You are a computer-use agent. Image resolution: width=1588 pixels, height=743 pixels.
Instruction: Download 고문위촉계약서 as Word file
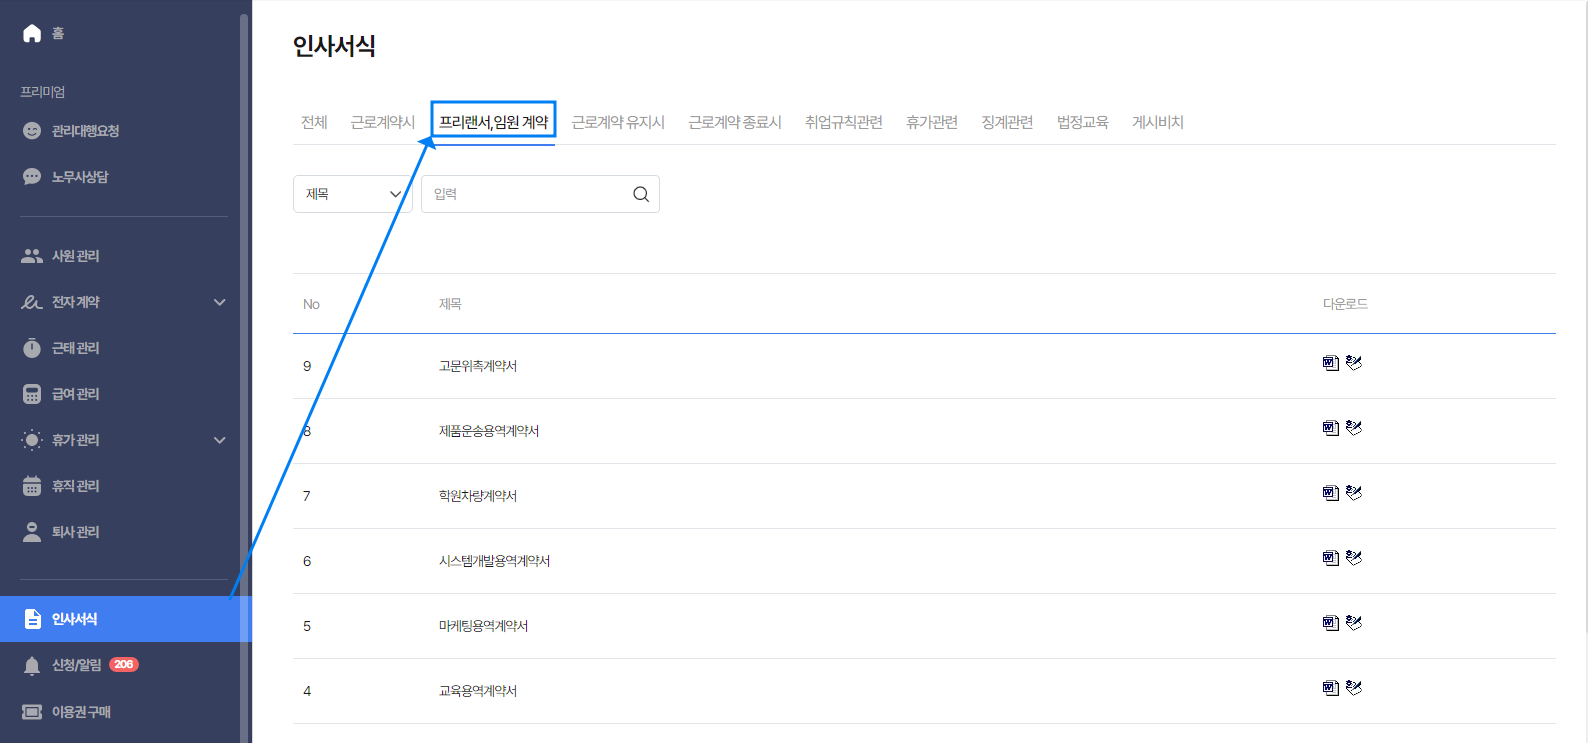(1330, 363)
